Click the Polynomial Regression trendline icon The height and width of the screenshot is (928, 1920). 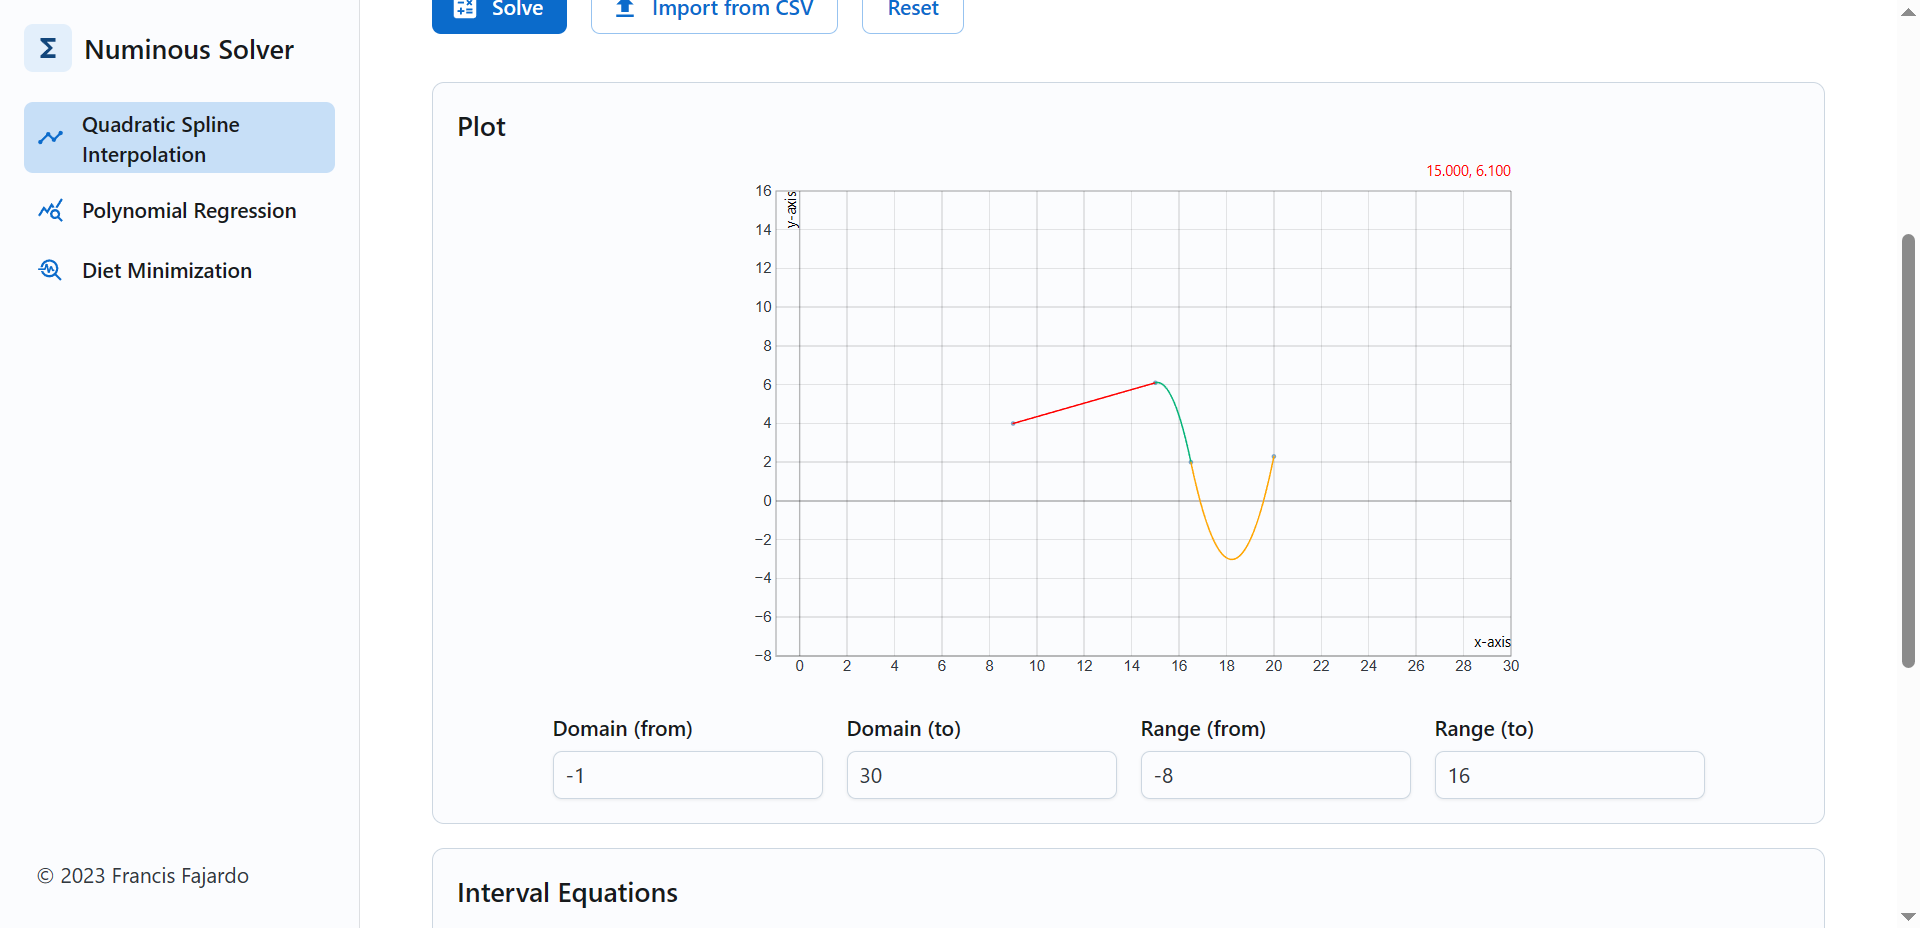click(x=51, y=210)
